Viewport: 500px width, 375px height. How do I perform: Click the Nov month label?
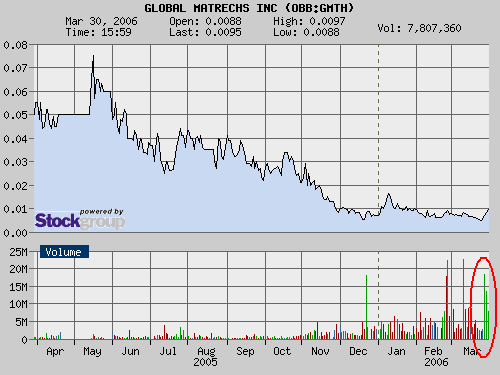(x=320, y=351)
